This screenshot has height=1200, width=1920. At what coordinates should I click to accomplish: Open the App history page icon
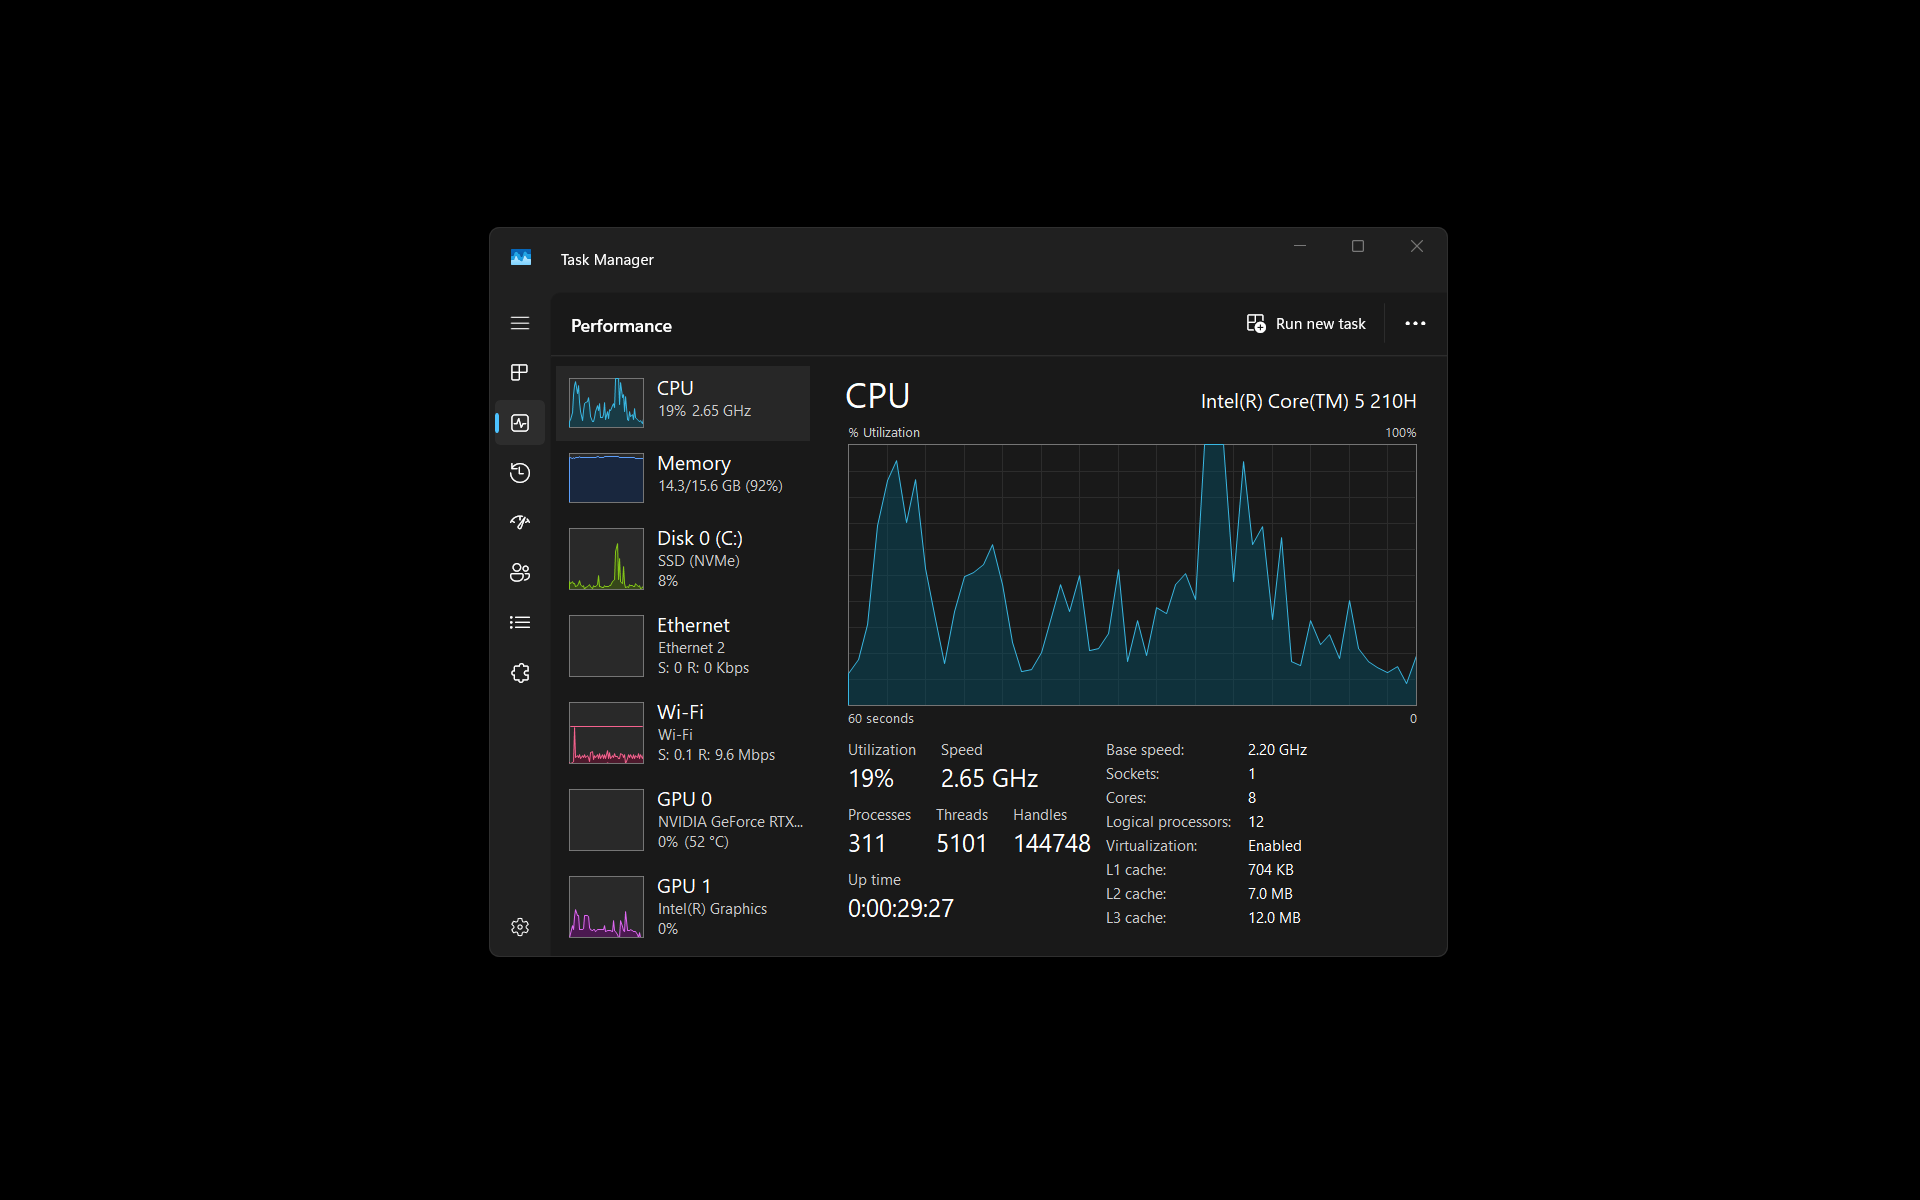(x=520, y=473)
